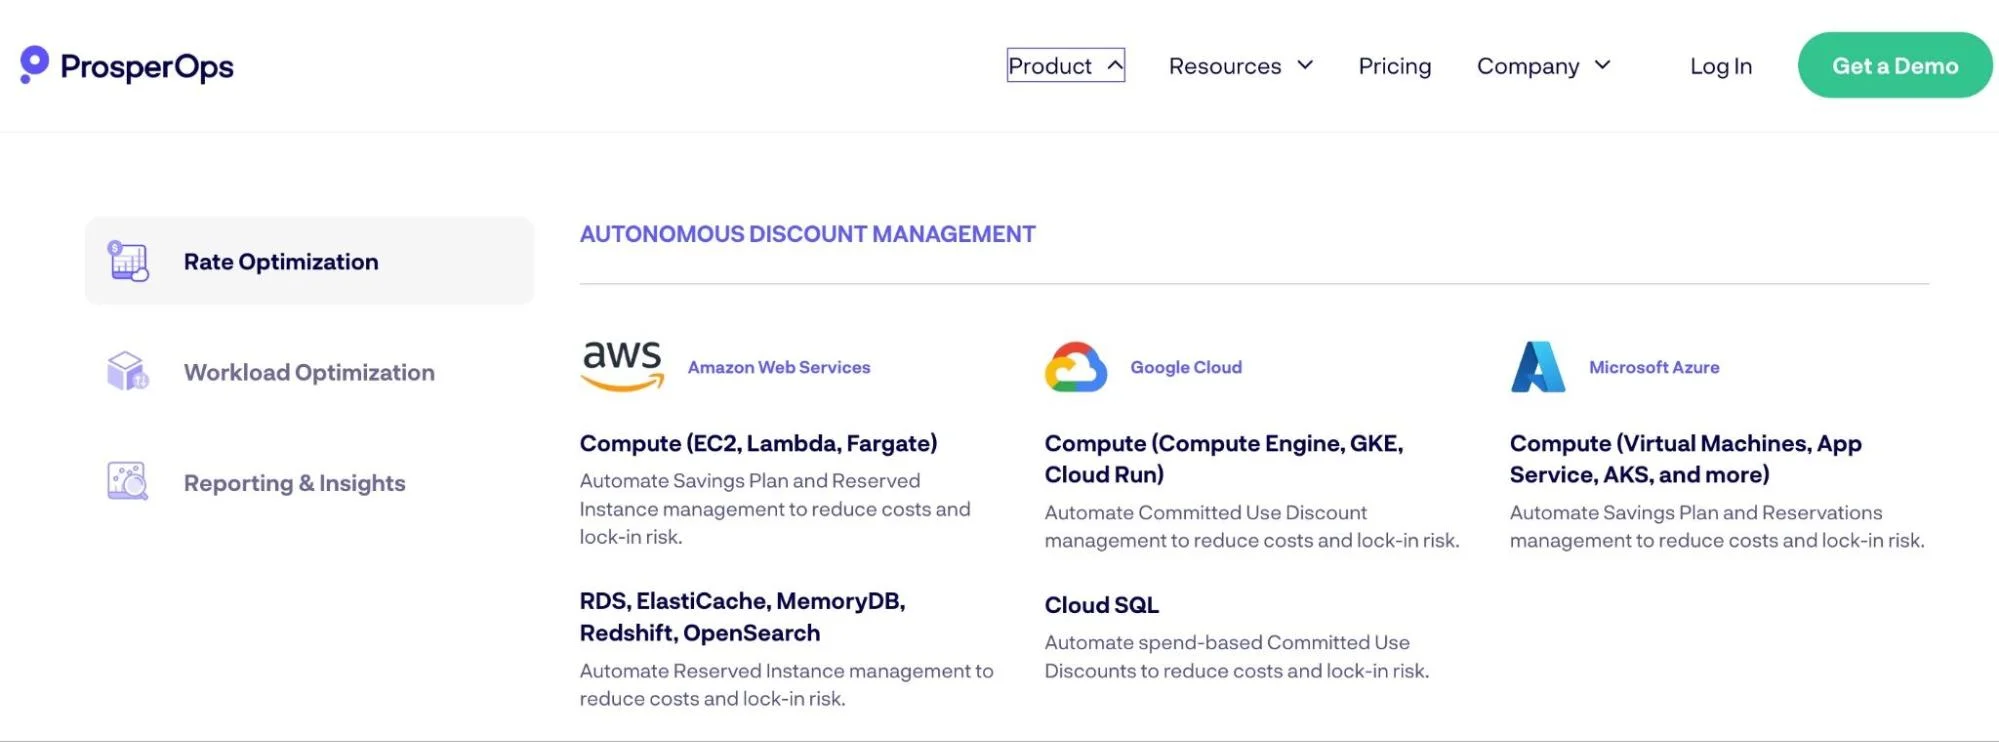Click 'Automate Committed Use Discount' description
The height and width of the screenshot is (742, 1999).
click(1252, 526)
